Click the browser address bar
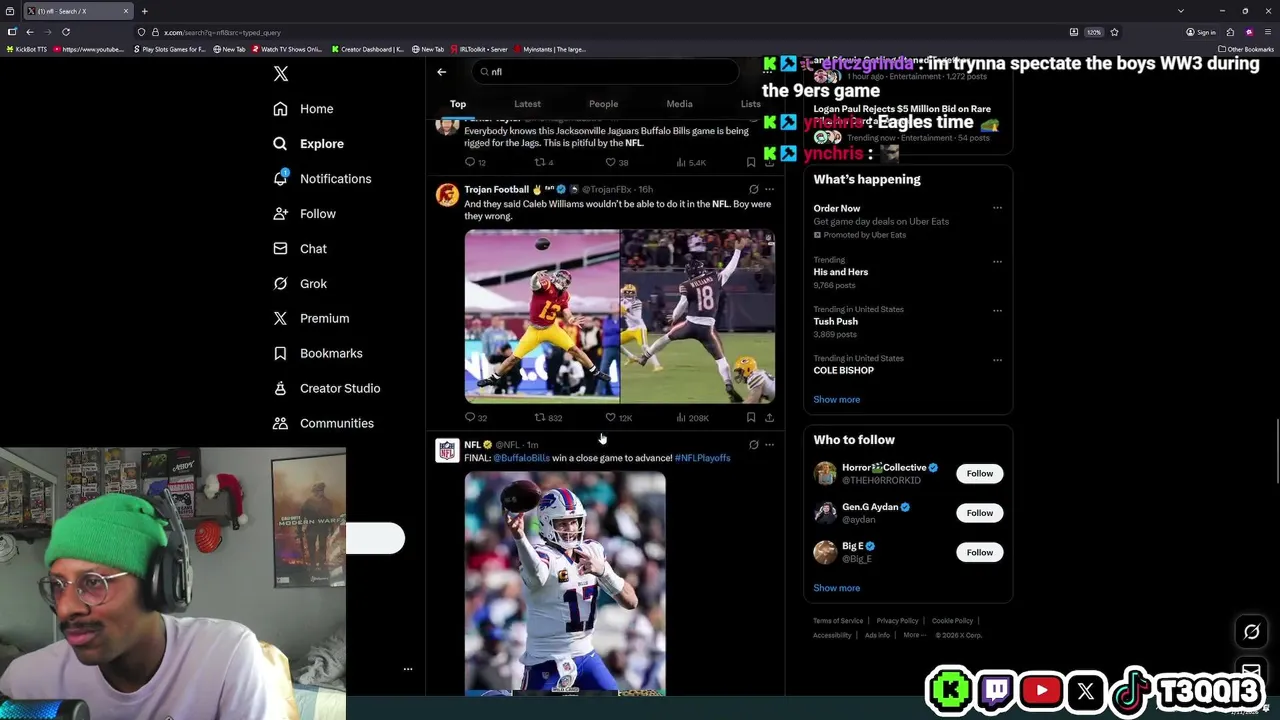1280x720 pixels. 600,32
